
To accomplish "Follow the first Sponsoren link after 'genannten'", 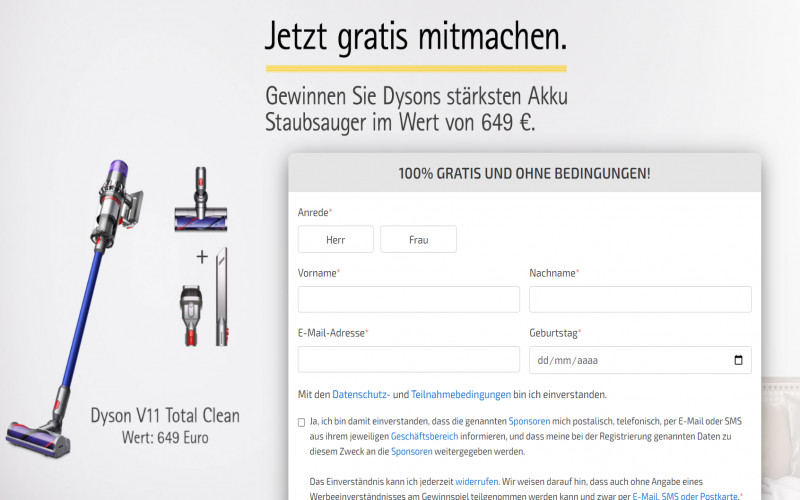I will 529,421.
